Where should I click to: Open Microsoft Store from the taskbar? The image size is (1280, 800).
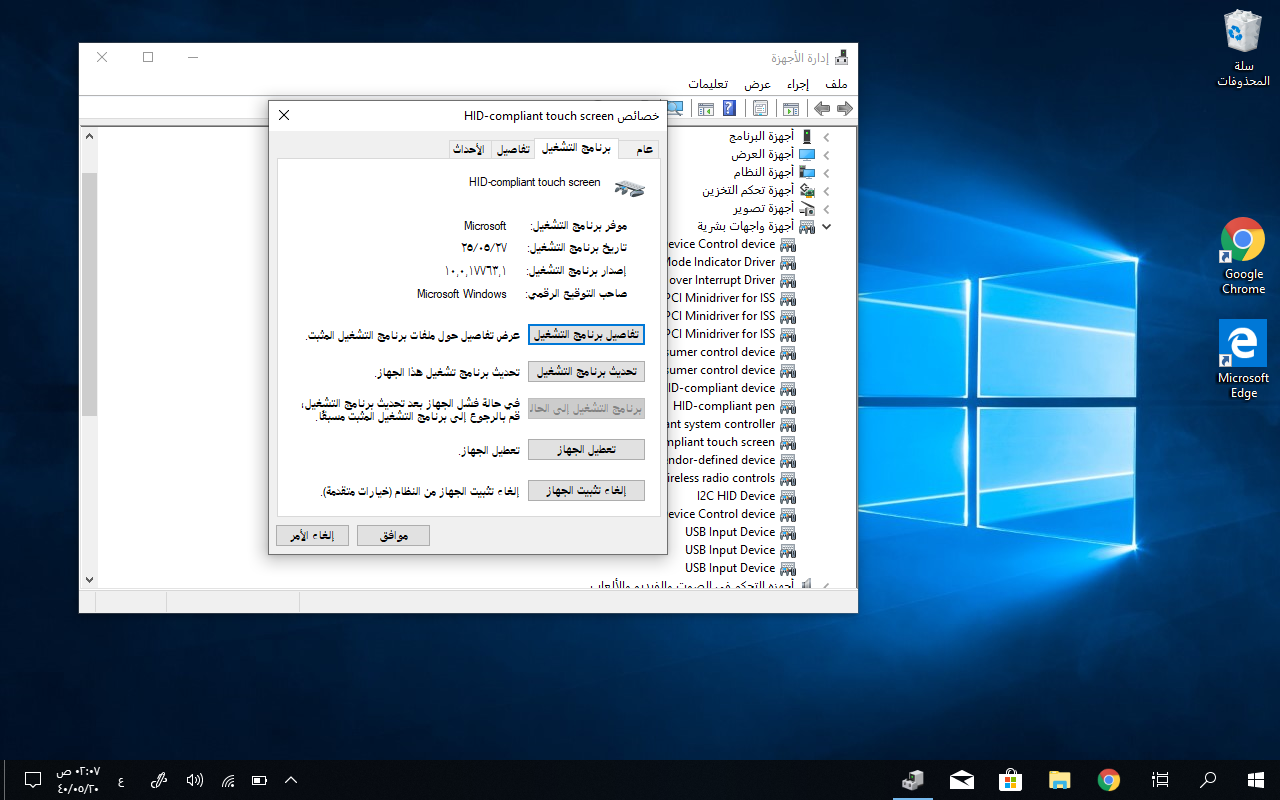[x=1010, y=780]
